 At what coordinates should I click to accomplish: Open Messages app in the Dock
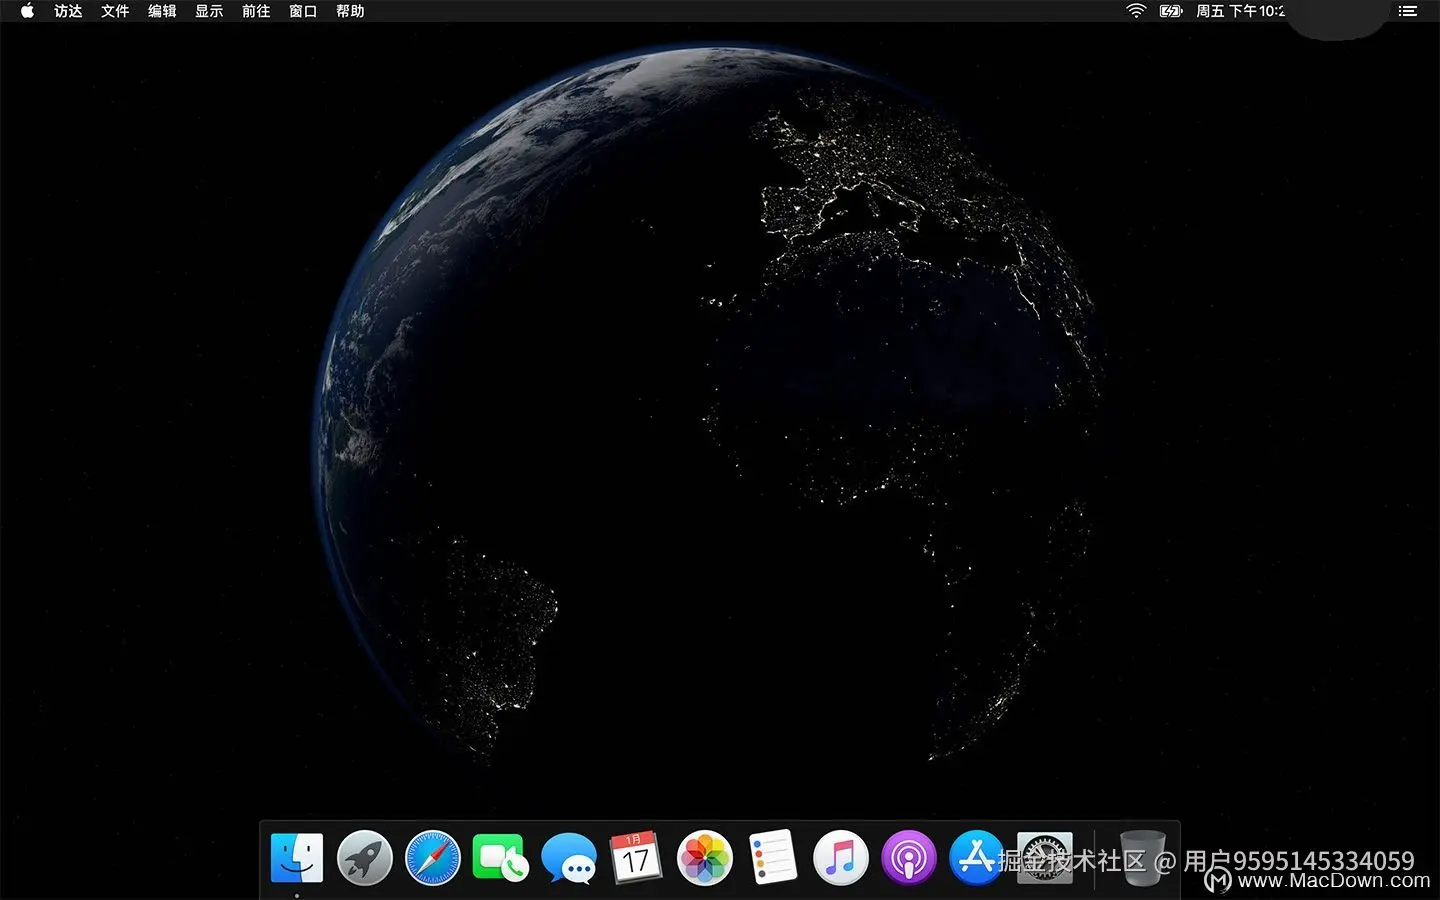click(x=568, y=858)
